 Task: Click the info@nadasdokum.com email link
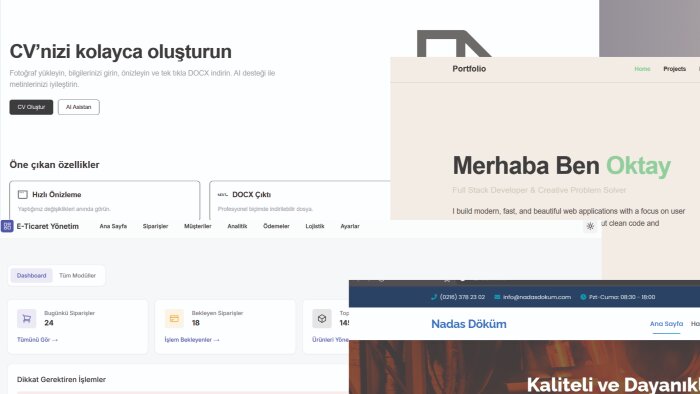pos(537,297)
